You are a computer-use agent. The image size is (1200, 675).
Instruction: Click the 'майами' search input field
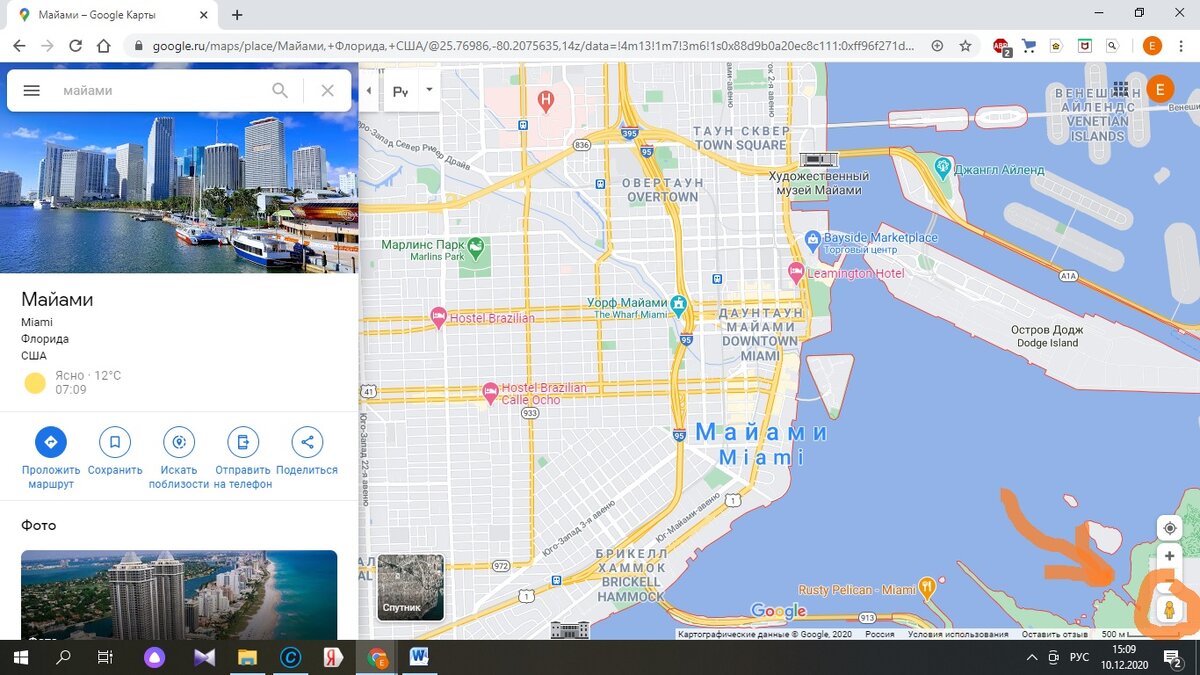pyautogui.click(x=160, y=90)
